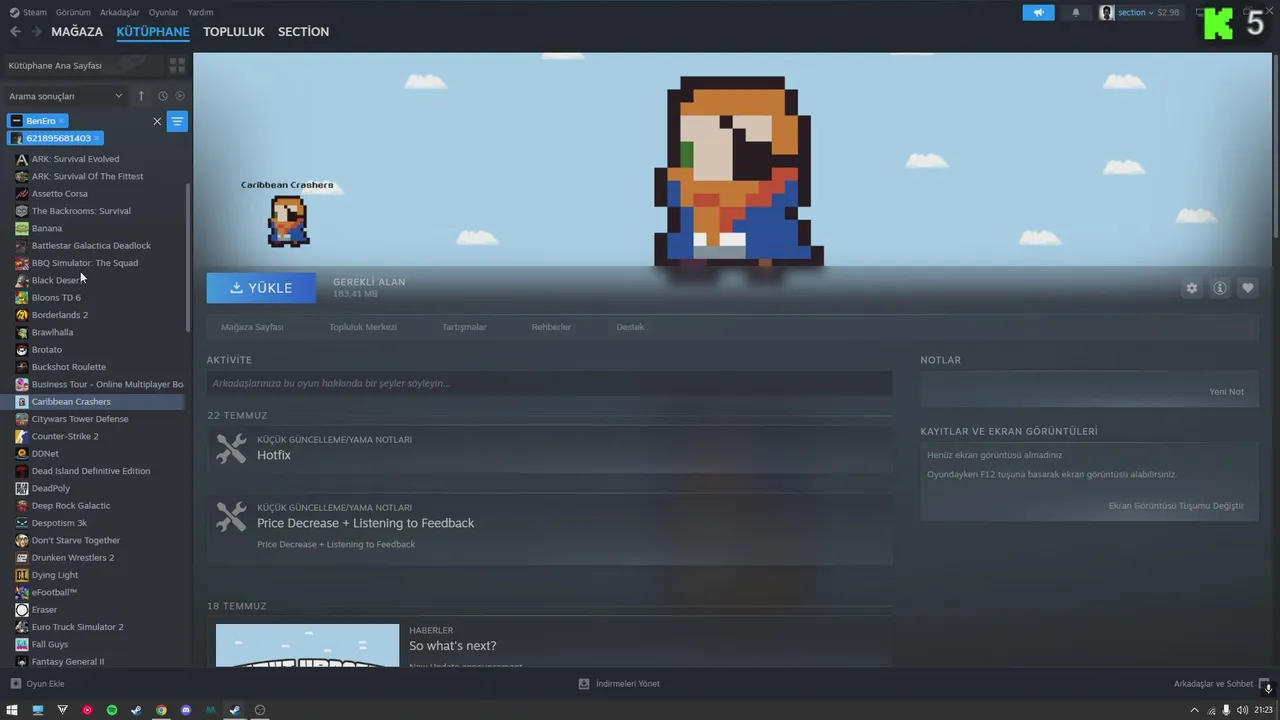Click the taskbar volume icon
Viewport: 1280px width, 720px height.
click(1241, 710)
